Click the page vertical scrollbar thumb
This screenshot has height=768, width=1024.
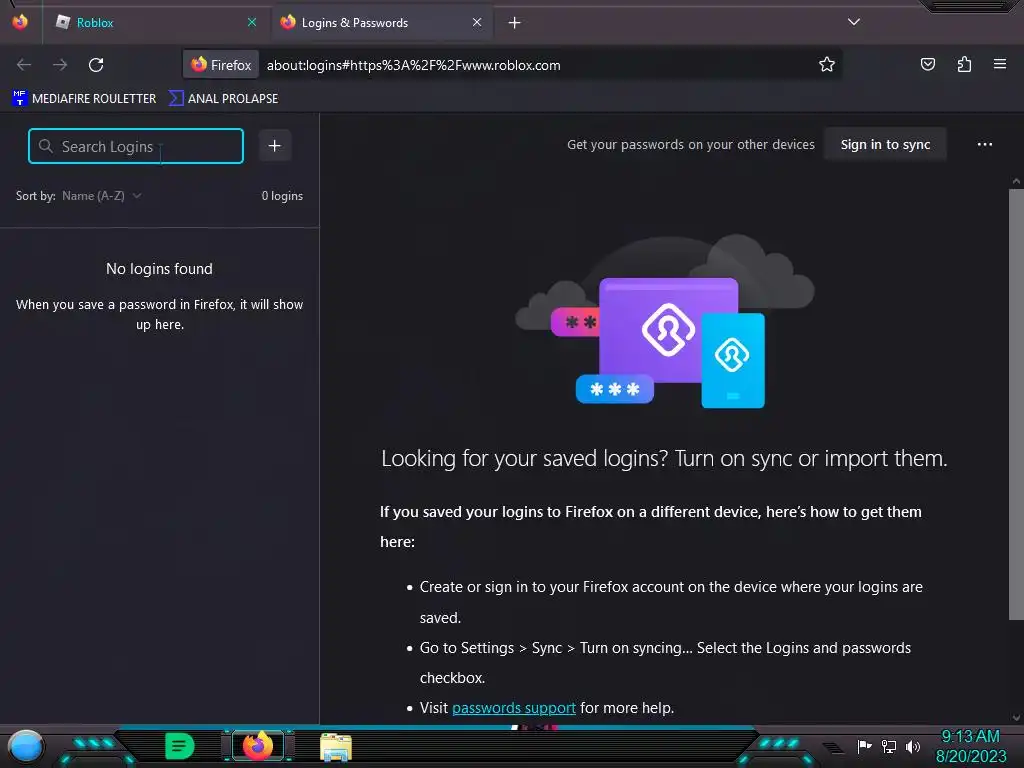point(1016,404)
